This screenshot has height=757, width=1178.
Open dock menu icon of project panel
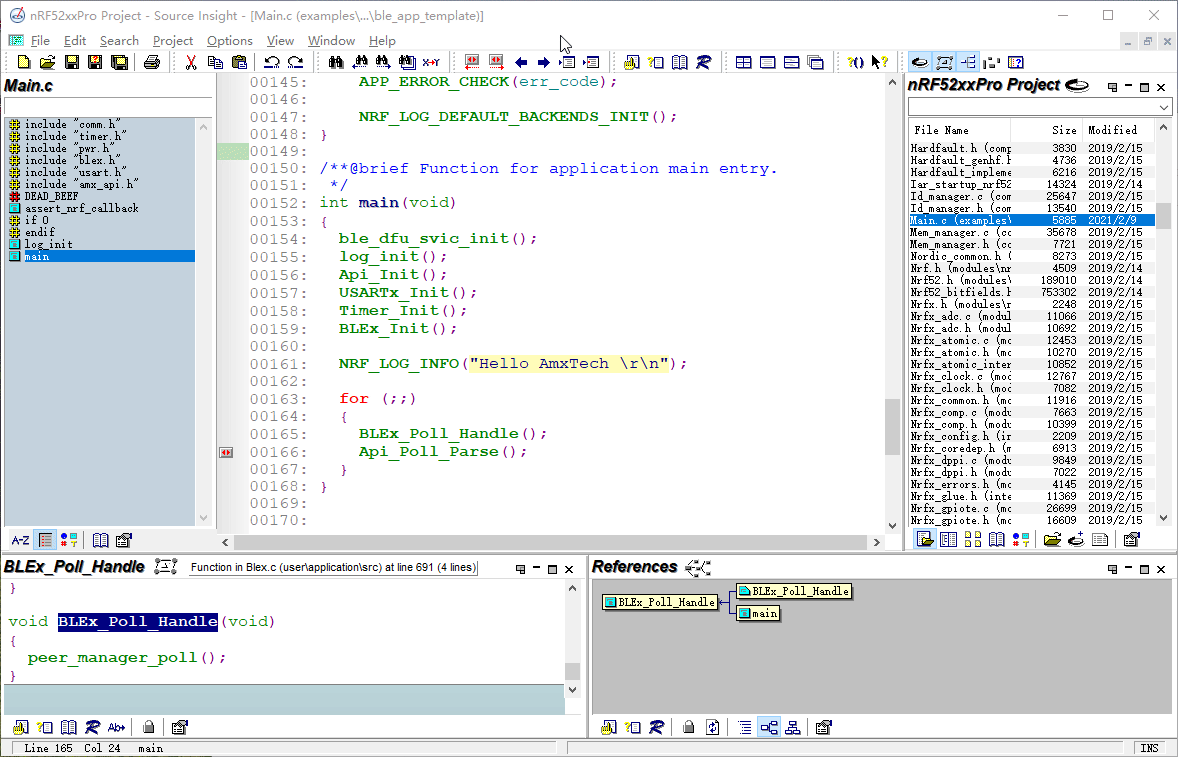click(x=1113, y=87)
